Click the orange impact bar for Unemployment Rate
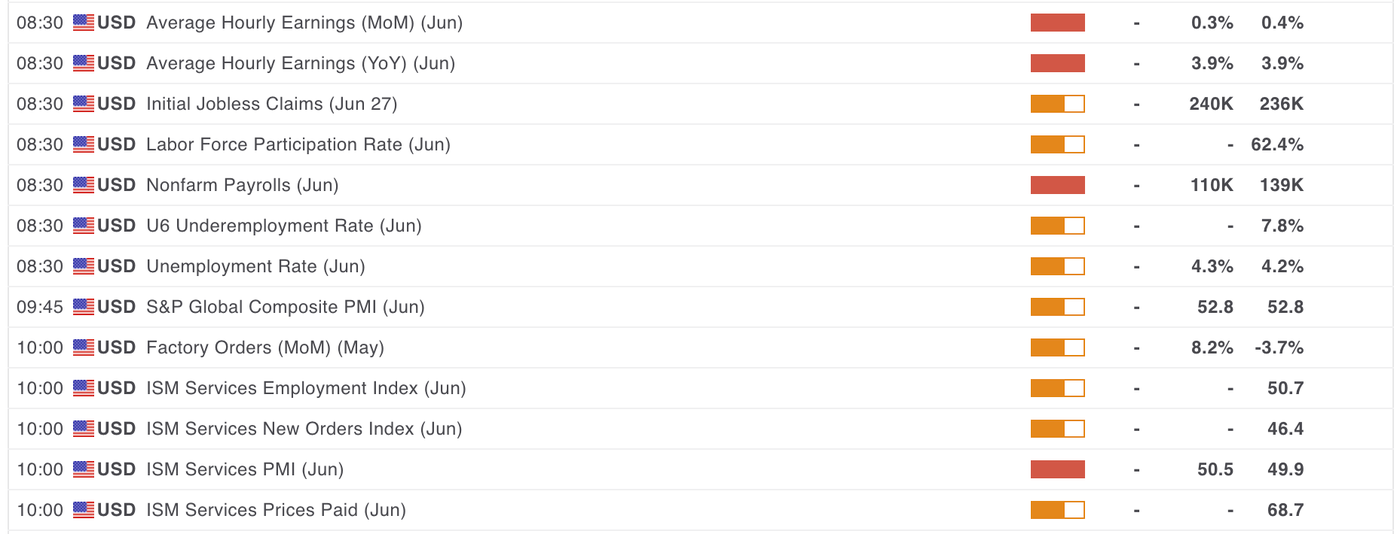1400x534 pixels. click(1058, 266)
